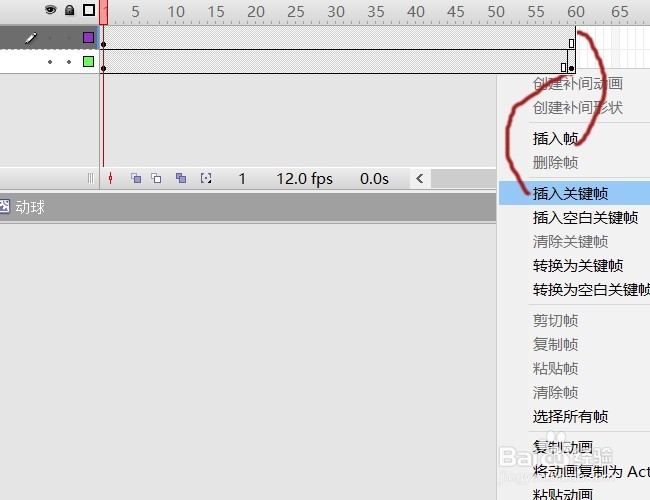Click the lock all layers icon
The image size is (650, 500).
coord(70,10)
